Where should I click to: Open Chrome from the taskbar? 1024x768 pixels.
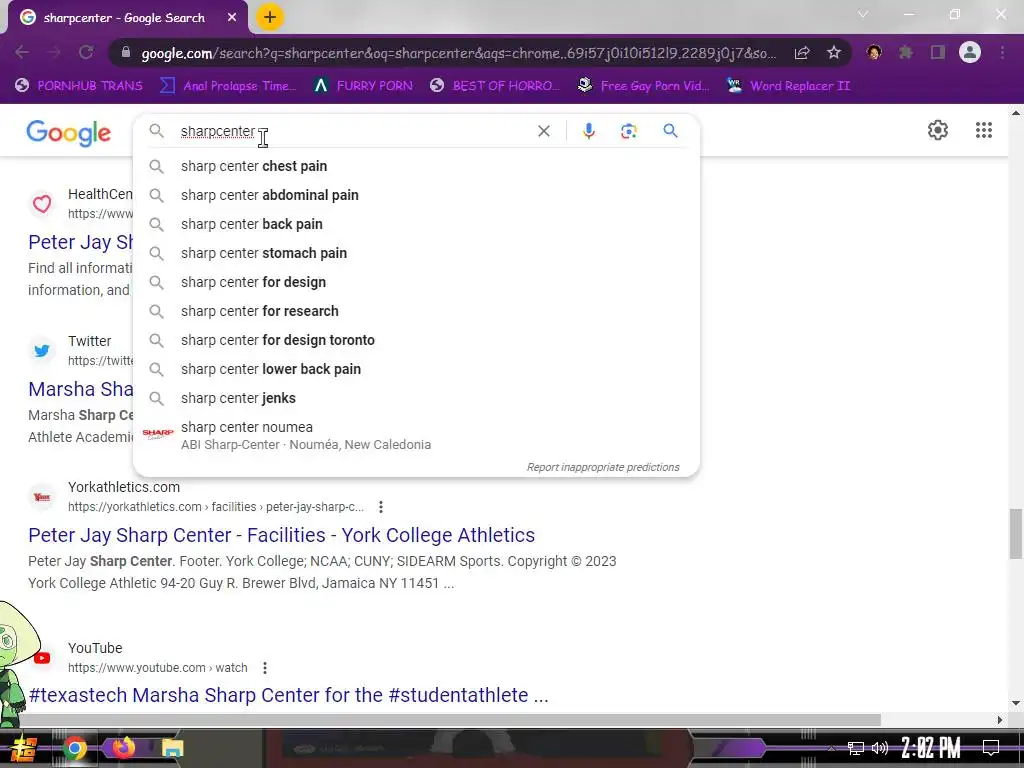(74, 748)
